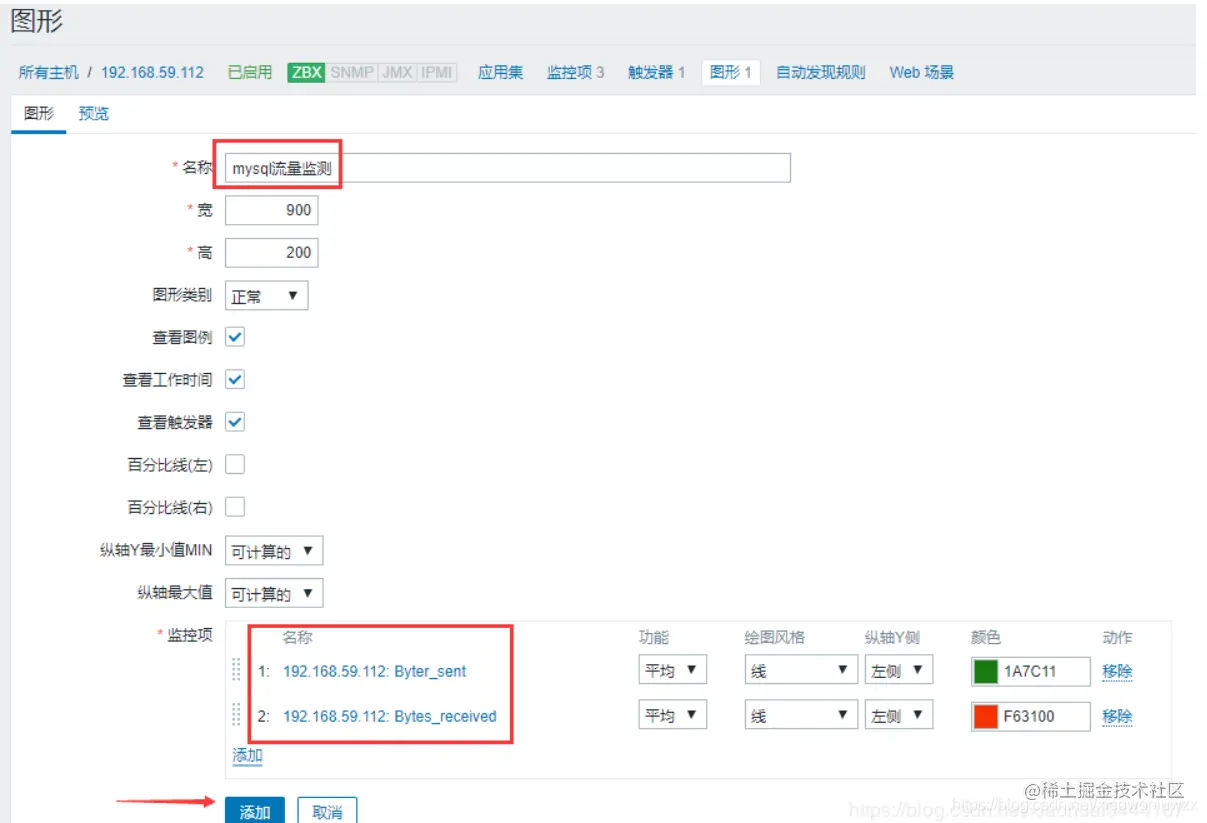Open 功能 dropdown for Bytes_received row

(x=672, y=715)
